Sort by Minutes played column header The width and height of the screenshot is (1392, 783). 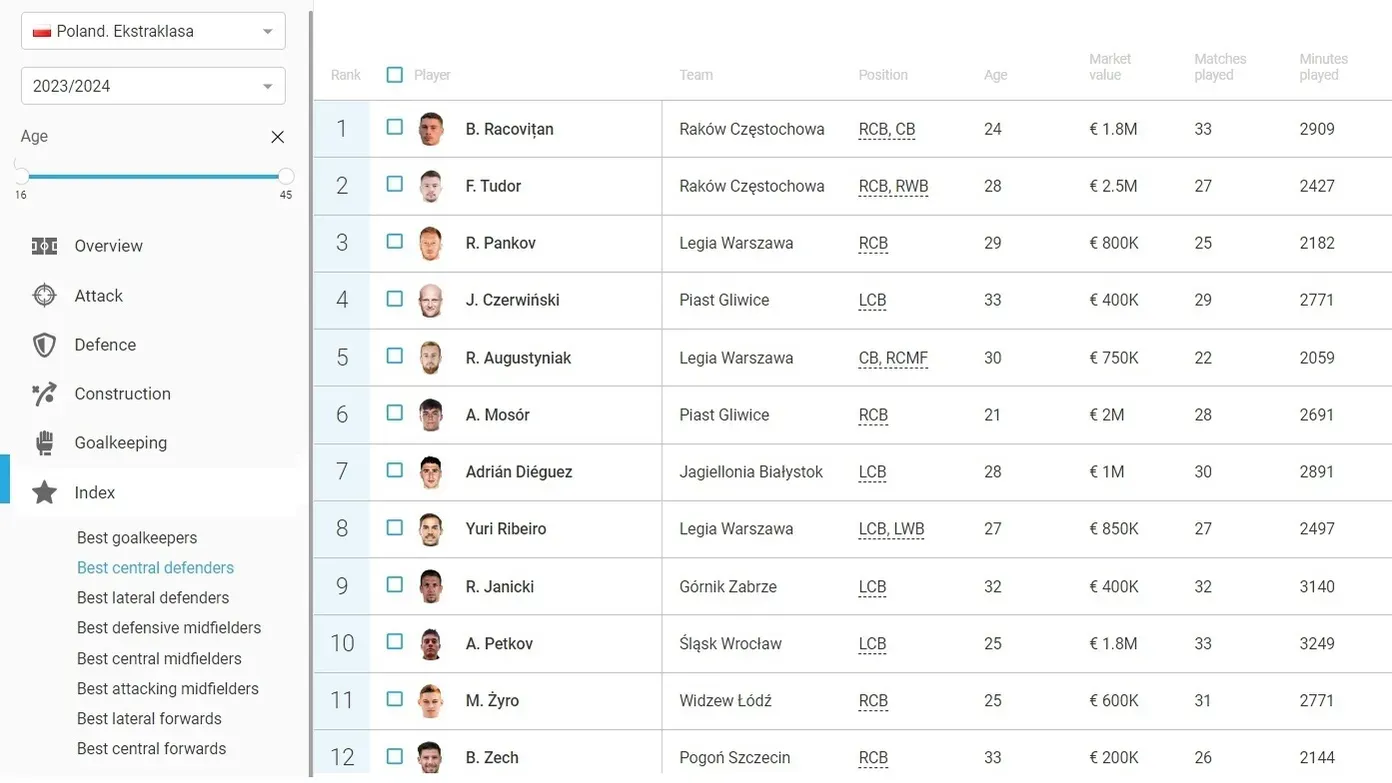pyautogui.click(x=1323, y=67)
